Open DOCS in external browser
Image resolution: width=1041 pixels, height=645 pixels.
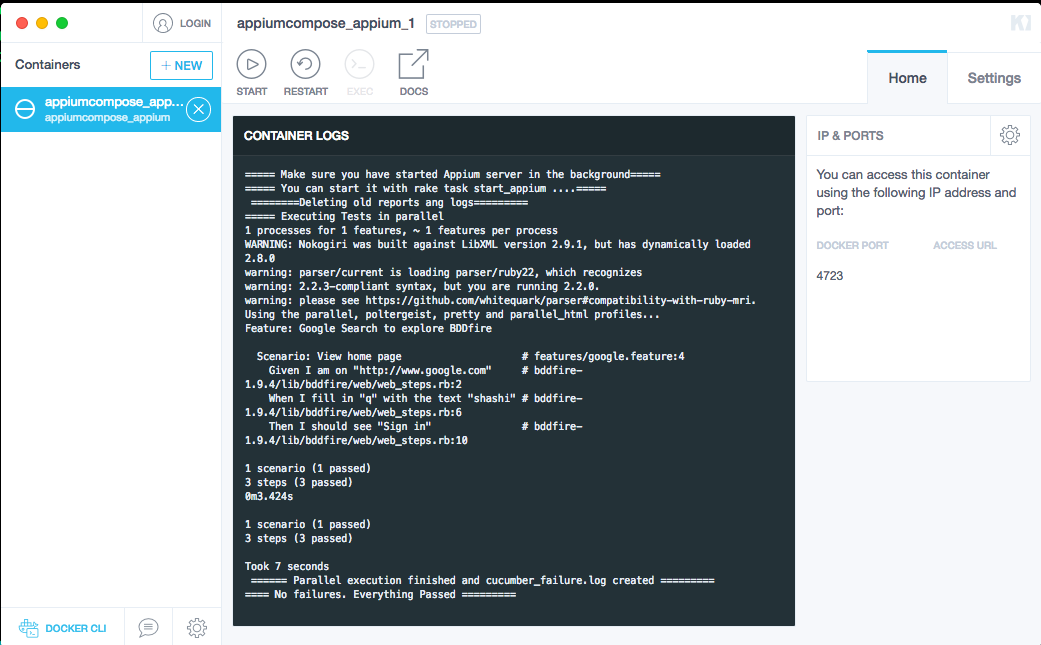coord(413,65)
